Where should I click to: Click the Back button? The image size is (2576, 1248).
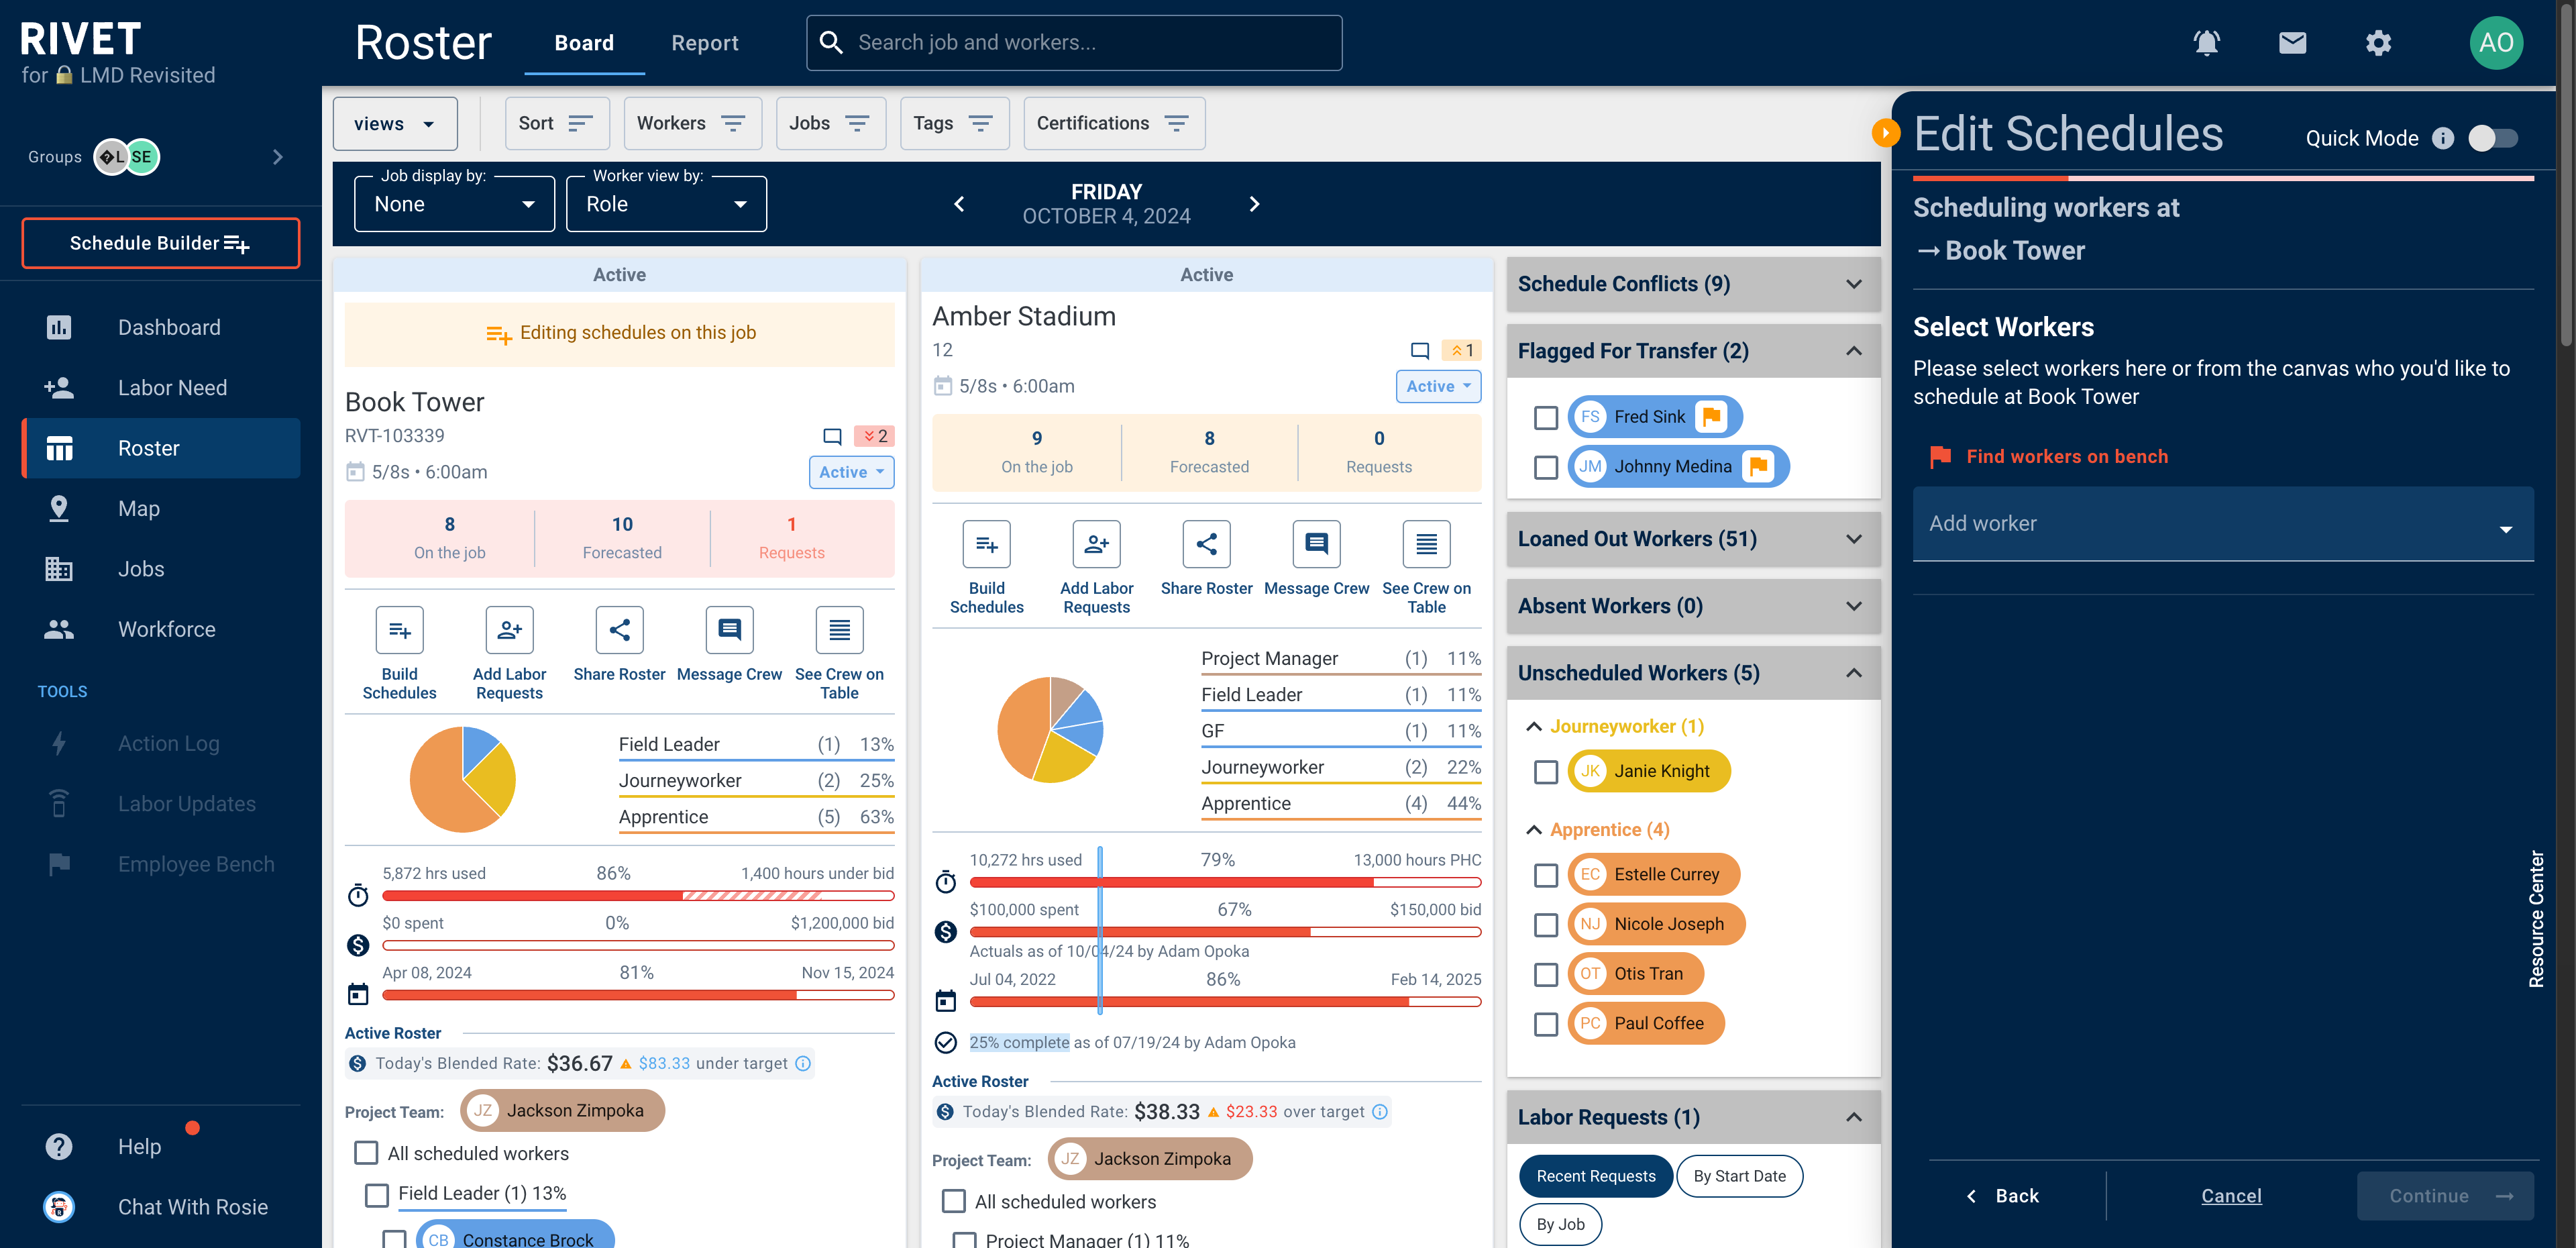pos(2002,1195)
